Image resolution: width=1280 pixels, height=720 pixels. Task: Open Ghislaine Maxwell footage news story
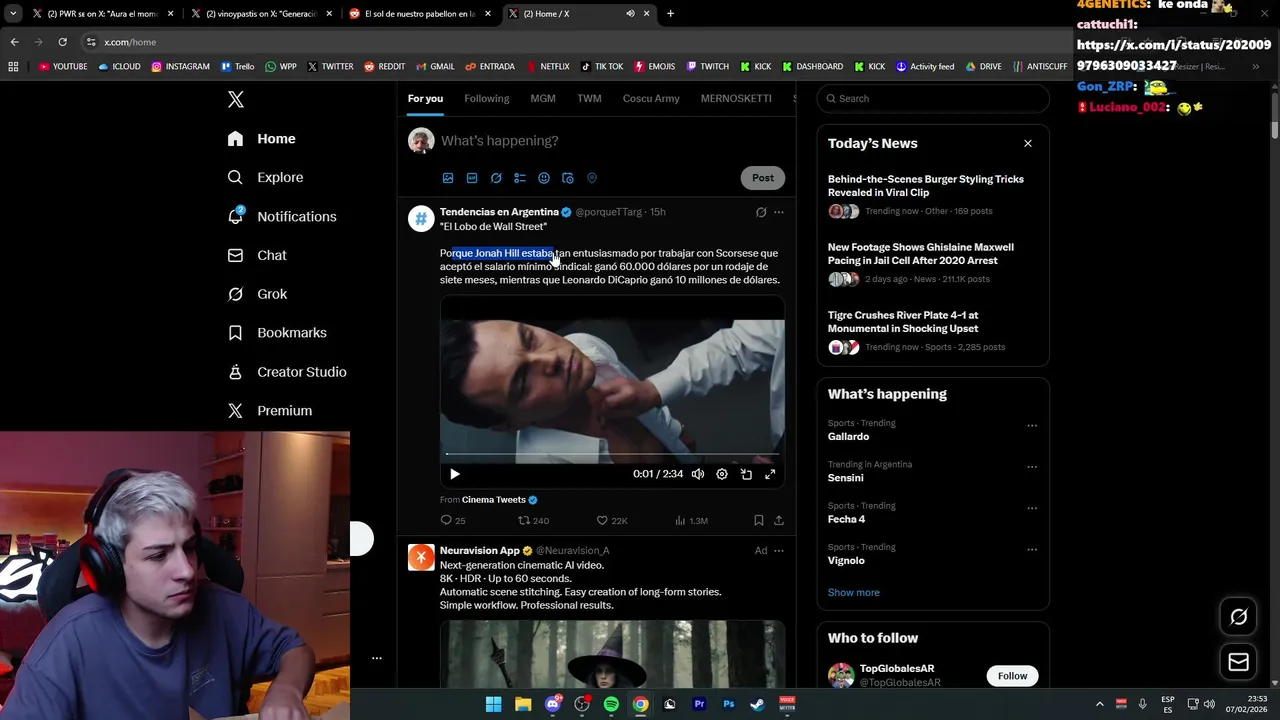[x=921, y=254]
